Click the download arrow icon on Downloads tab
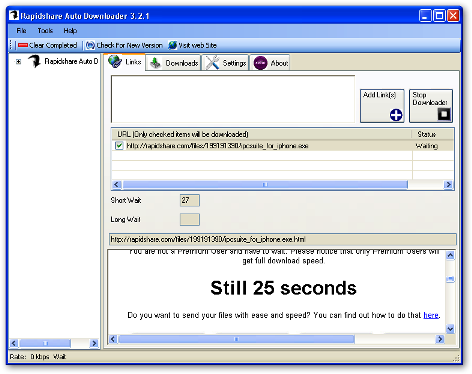The image size is (472, 374). pyautogui.click(x=155, y=63)
